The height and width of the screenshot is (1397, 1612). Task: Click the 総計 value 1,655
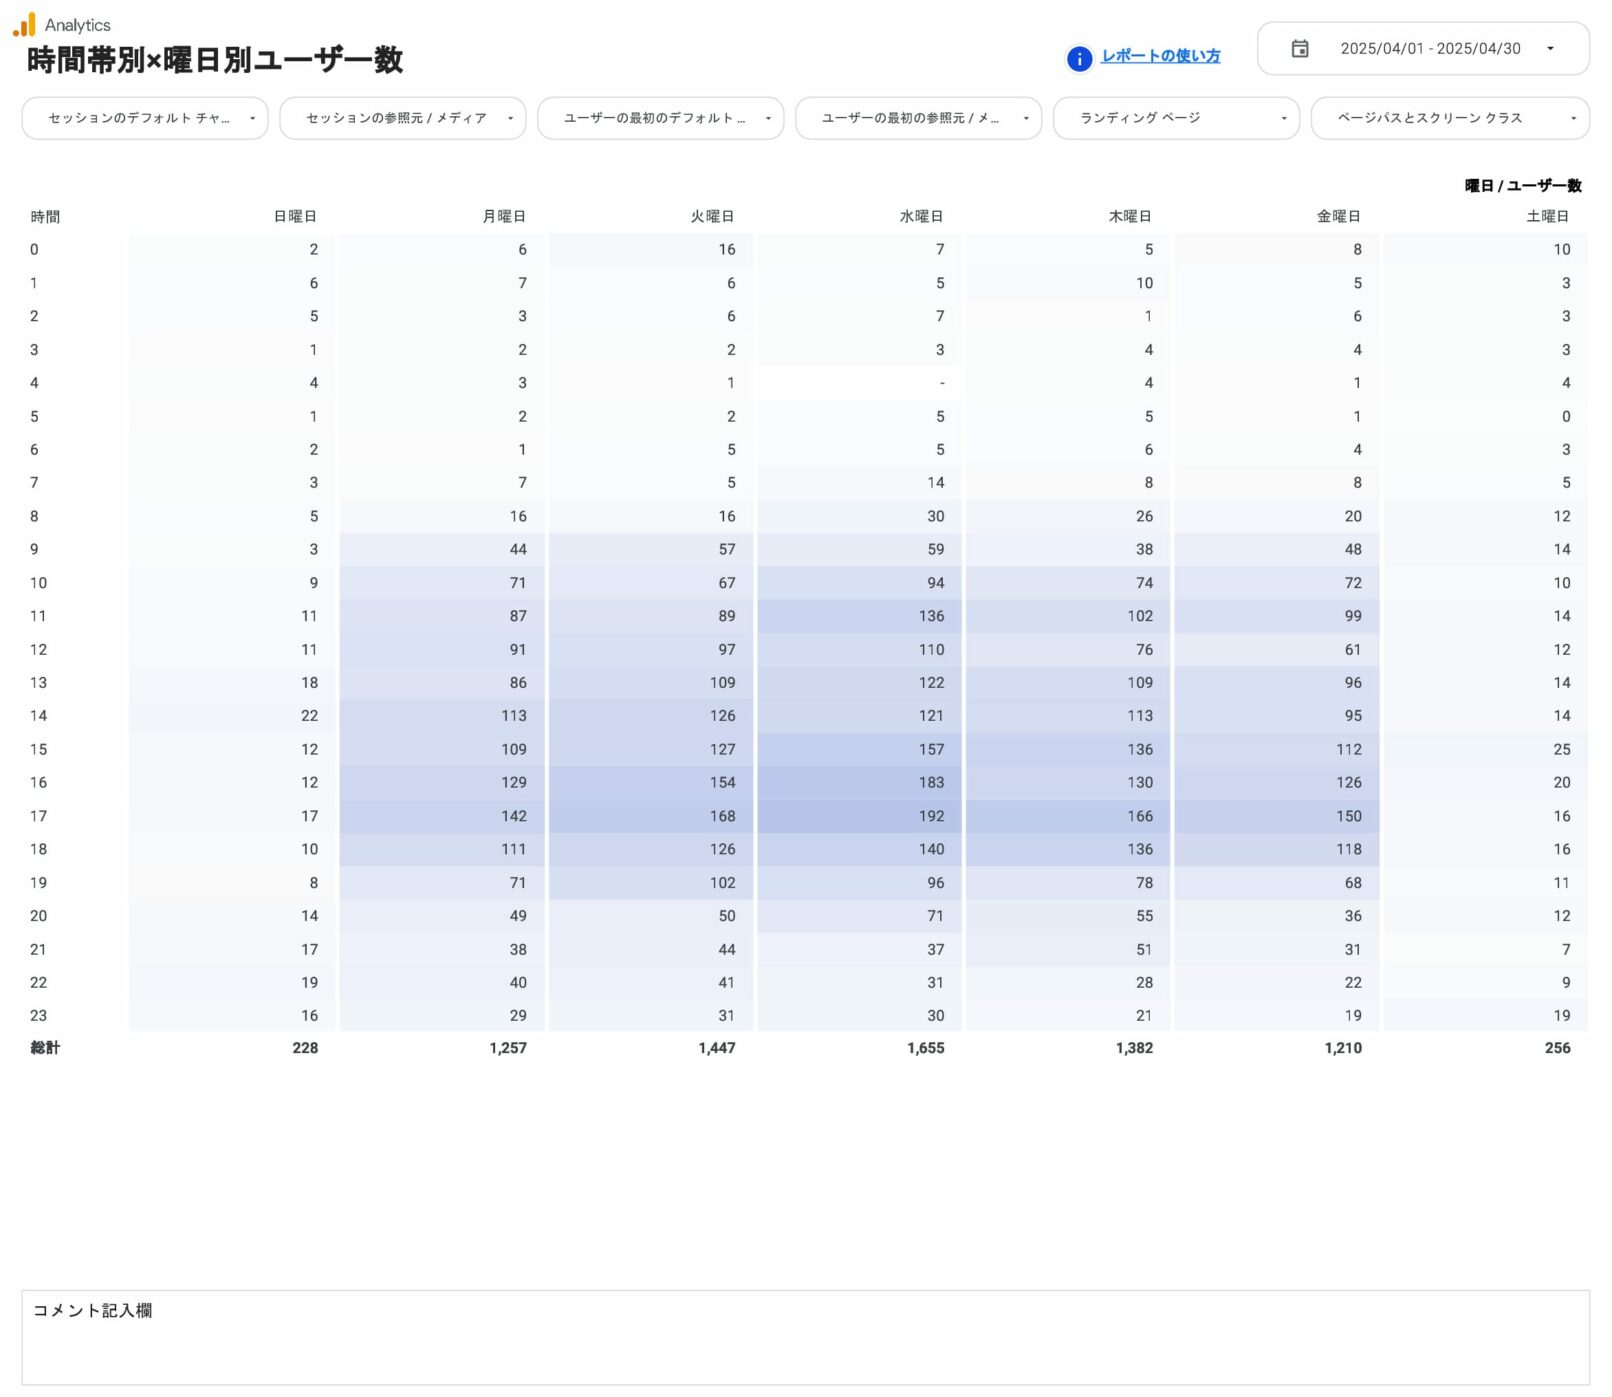[x=925, y=1048]
